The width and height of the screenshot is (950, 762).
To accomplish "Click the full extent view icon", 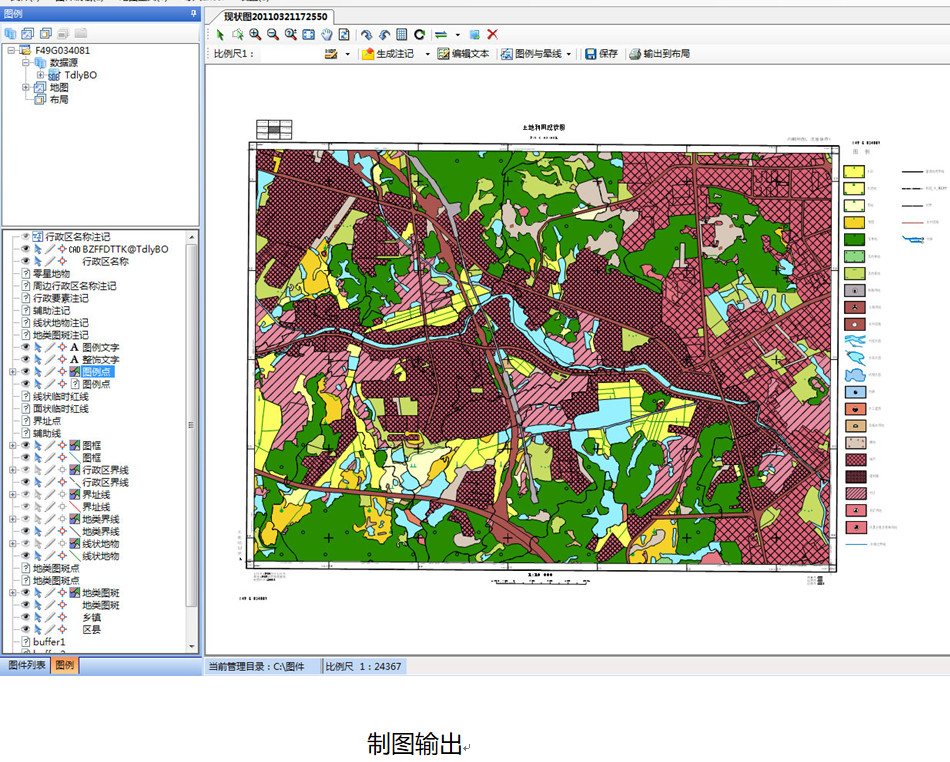I will tap(308, 34).
